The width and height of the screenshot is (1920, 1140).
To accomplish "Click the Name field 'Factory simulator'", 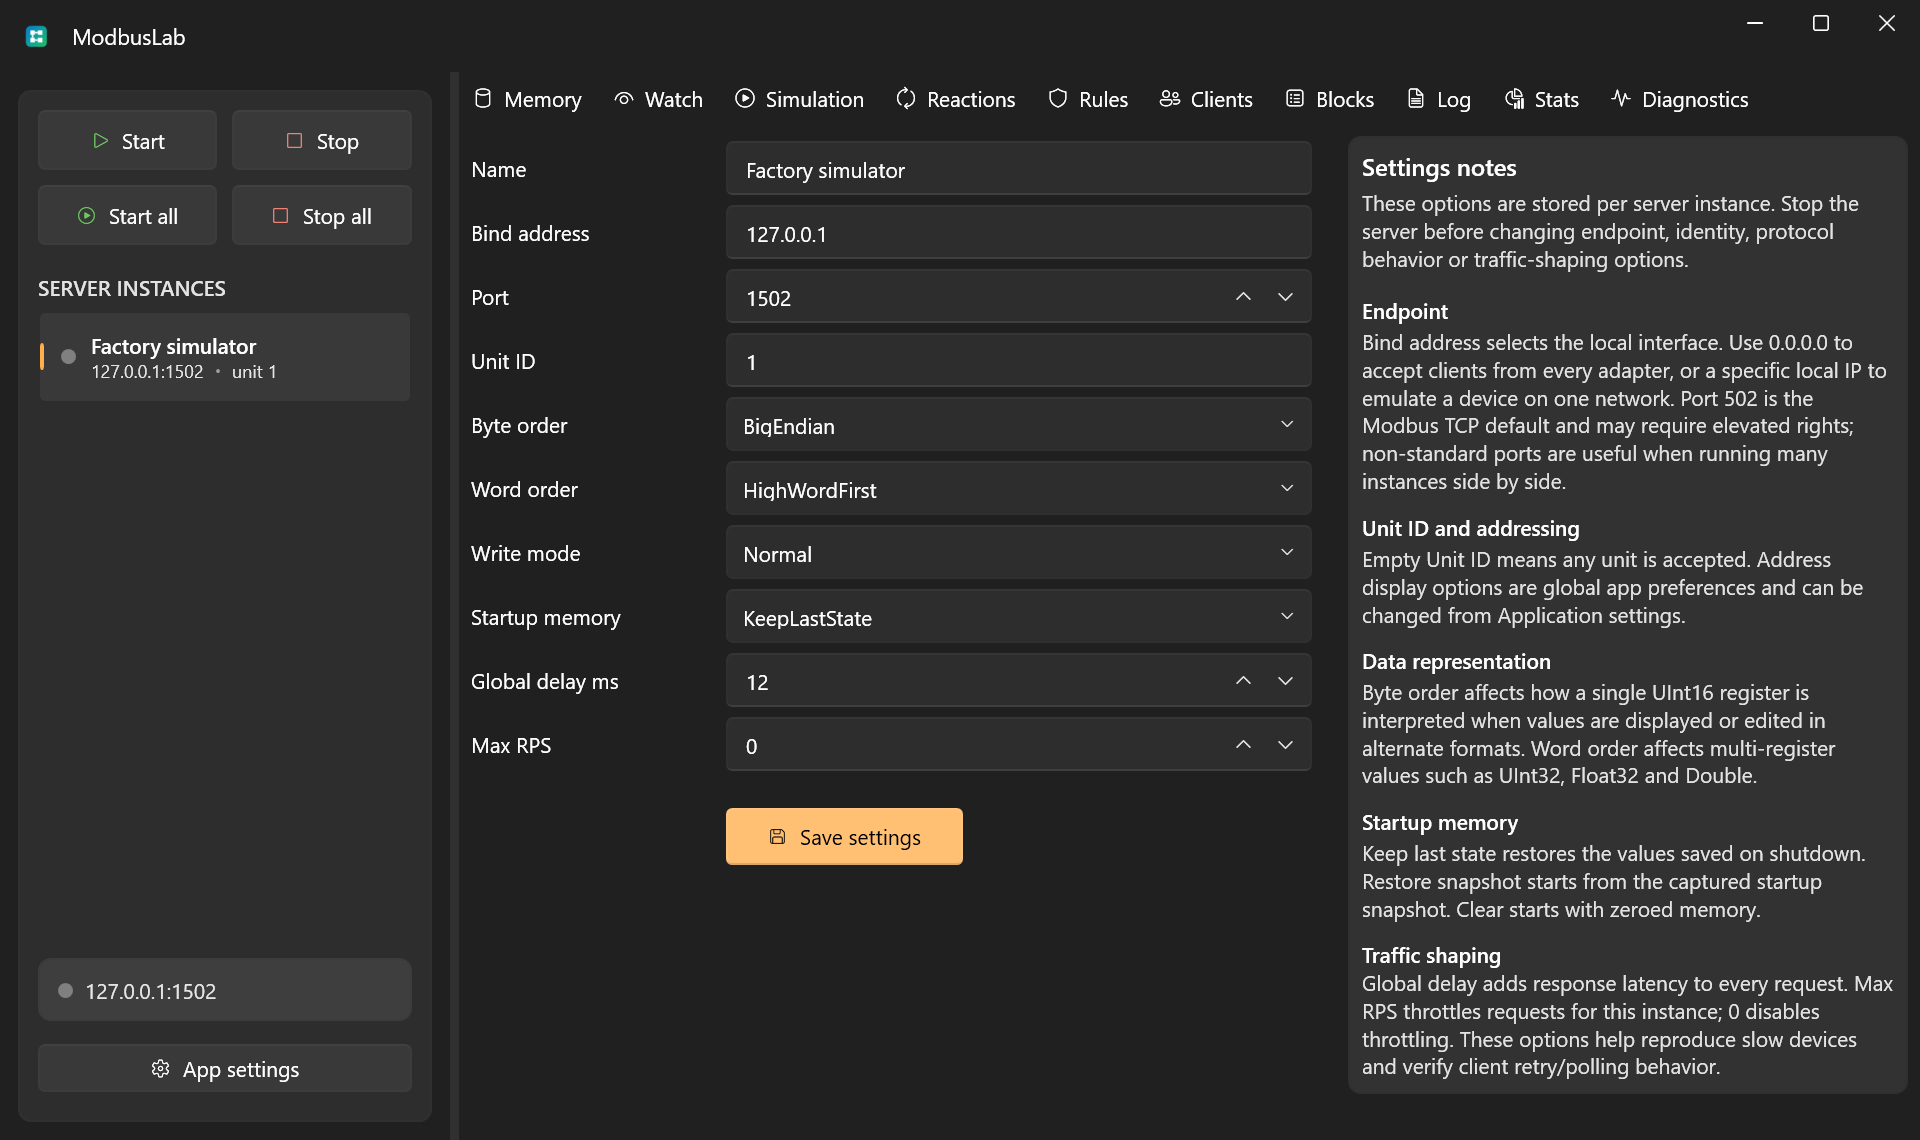I will tap(1018, 170).
